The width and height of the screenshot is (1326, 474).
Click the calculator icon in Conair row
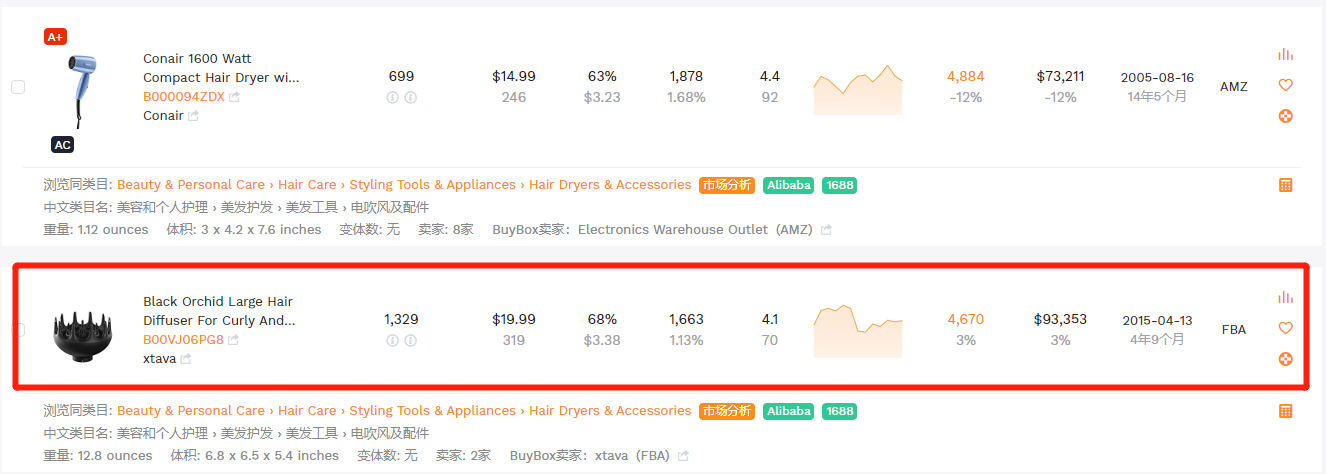1285,185
